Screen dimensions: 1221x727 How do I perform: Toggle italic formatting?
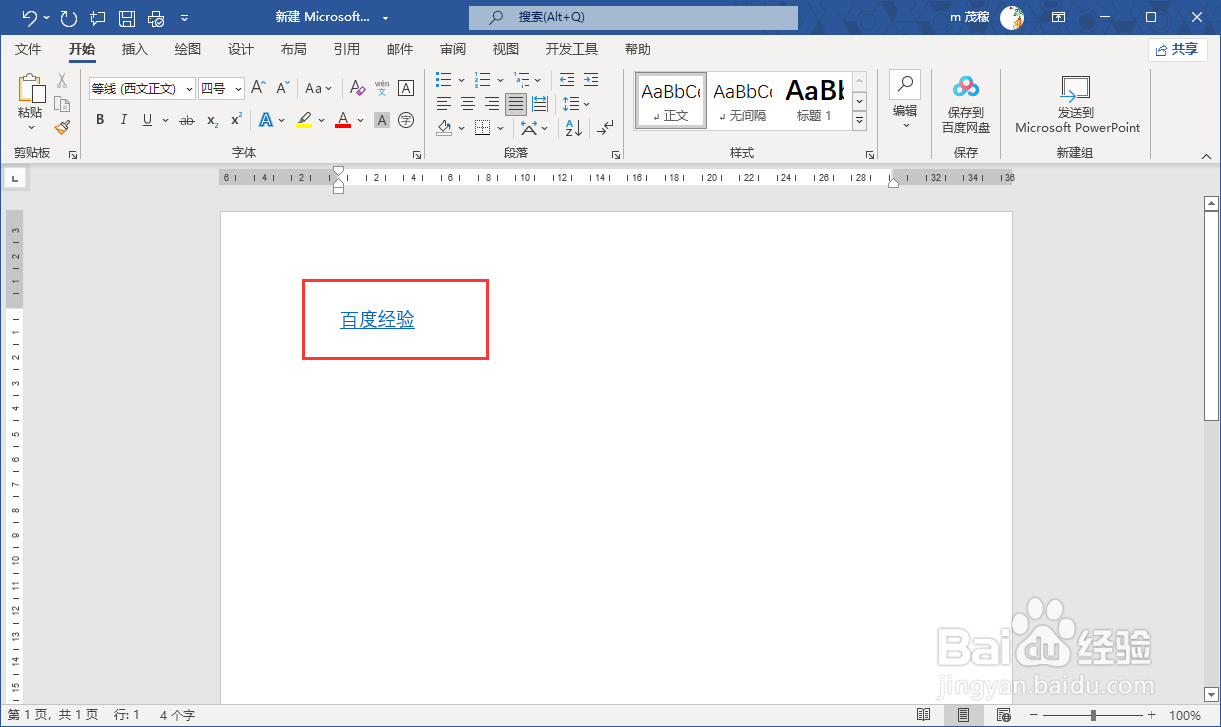click(124, 120)
